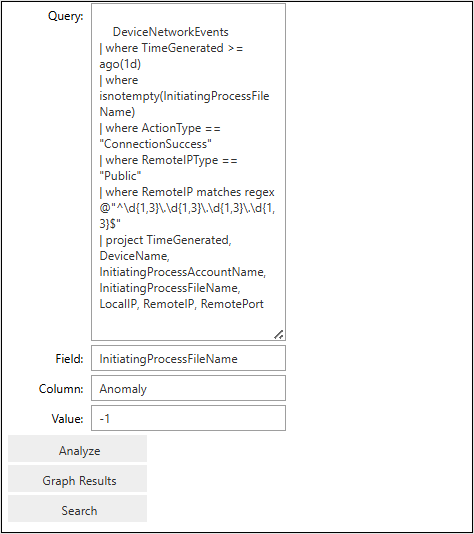474x534 pixels.
Task: Click the Analyze button
Action: [x=77, y=451]
